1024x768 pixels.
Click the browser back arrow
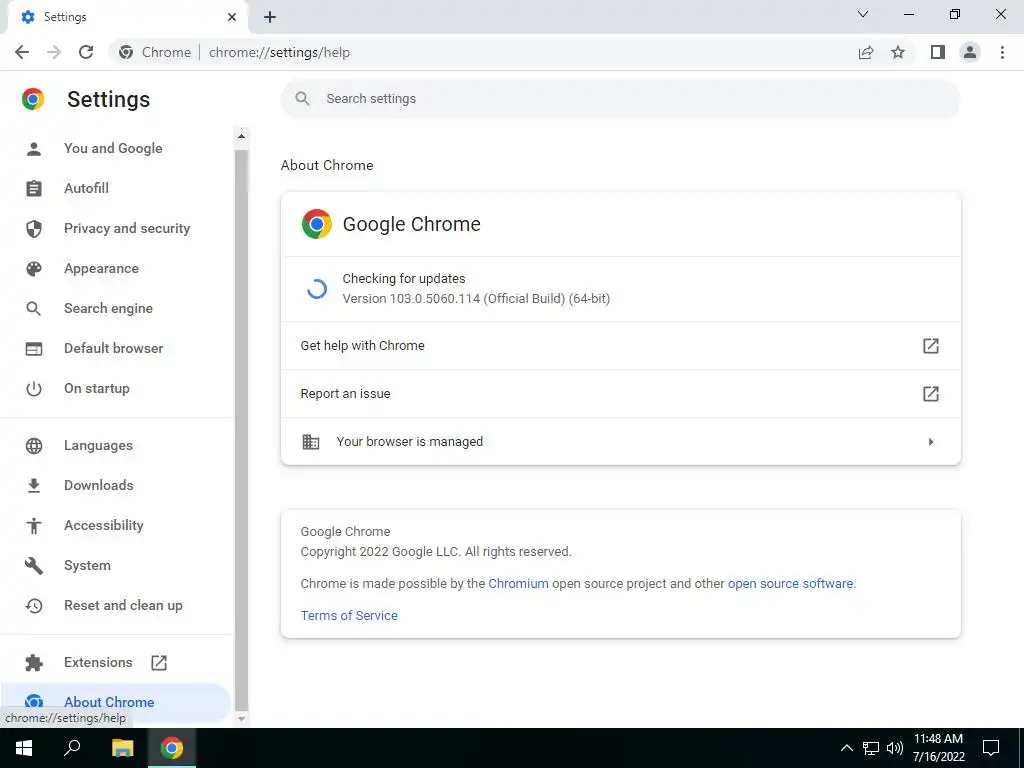tap(22, 52)
